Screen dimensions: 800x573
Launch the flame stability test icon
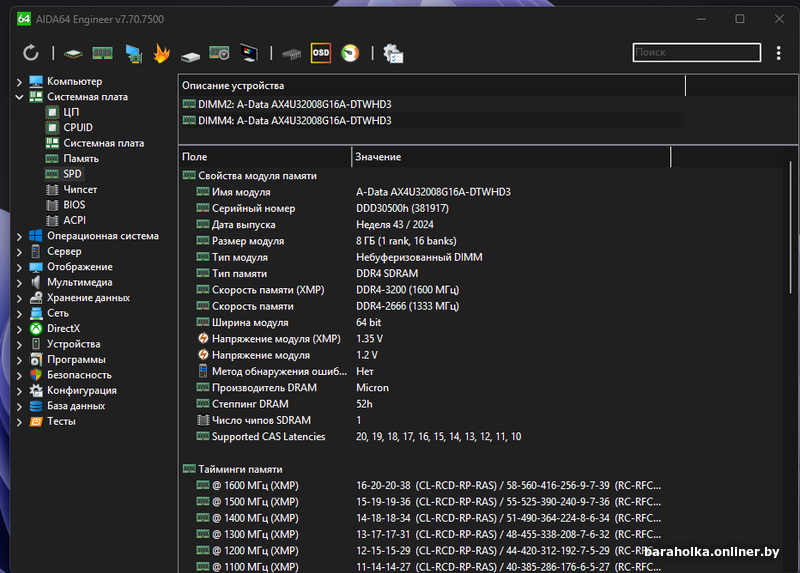[161, 53]
